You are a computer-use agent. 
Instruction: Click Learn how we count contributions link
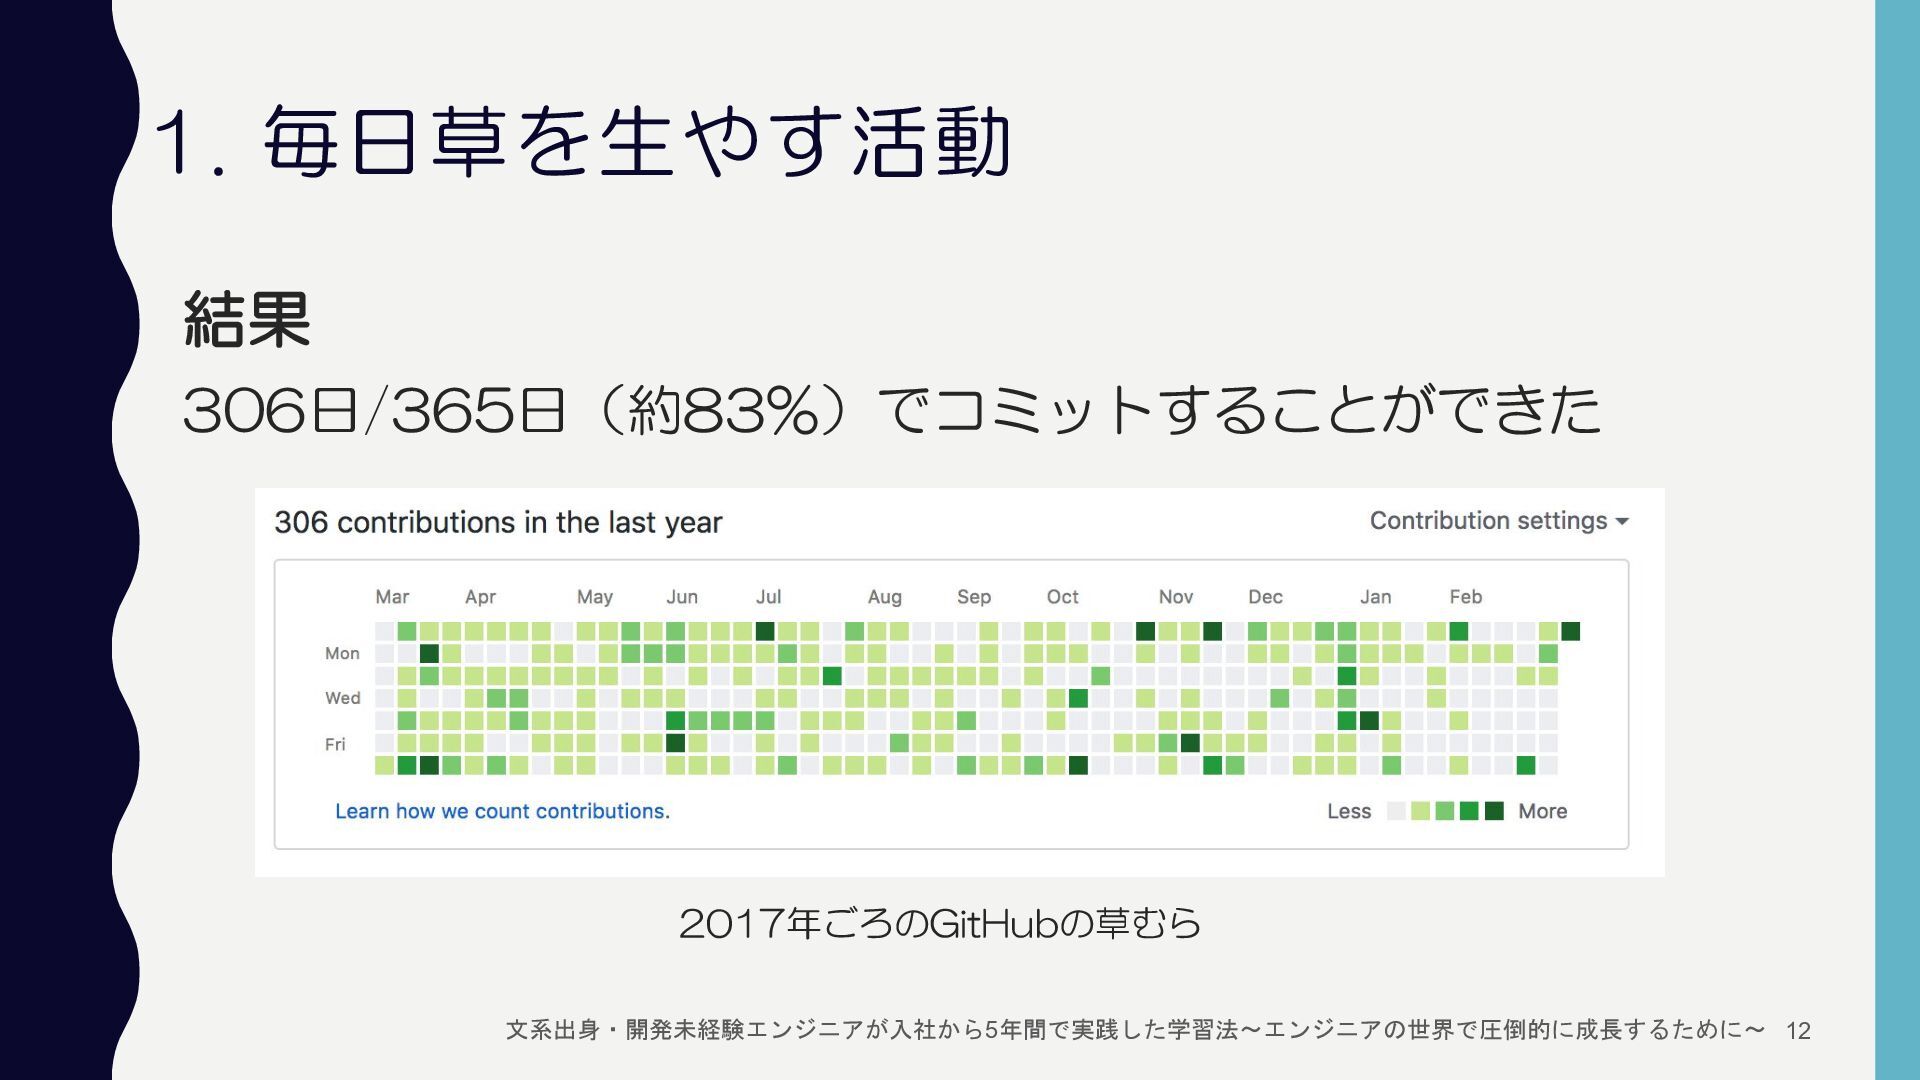coord(502,811)
